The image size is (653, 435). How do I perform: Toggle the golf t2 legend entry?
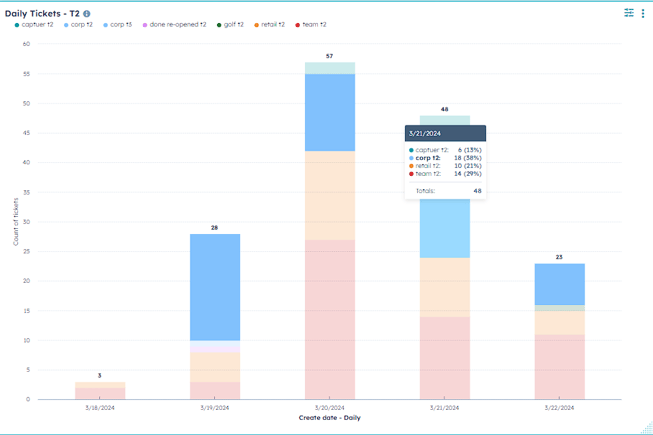233,24
